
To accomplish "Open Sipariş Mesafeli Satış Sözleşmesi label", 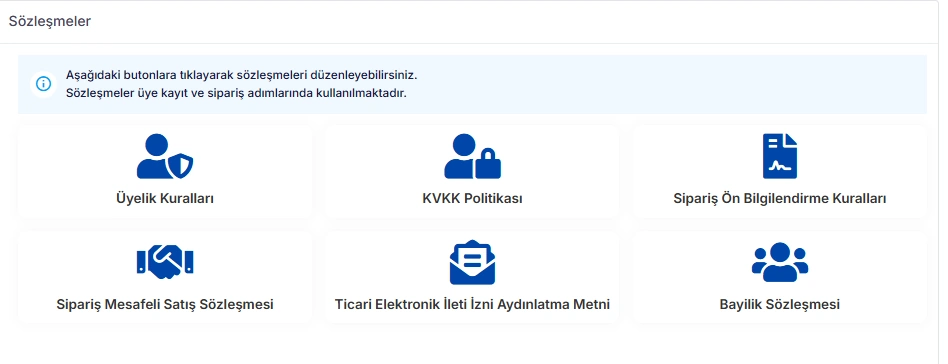I will click(x=164, y=305).
